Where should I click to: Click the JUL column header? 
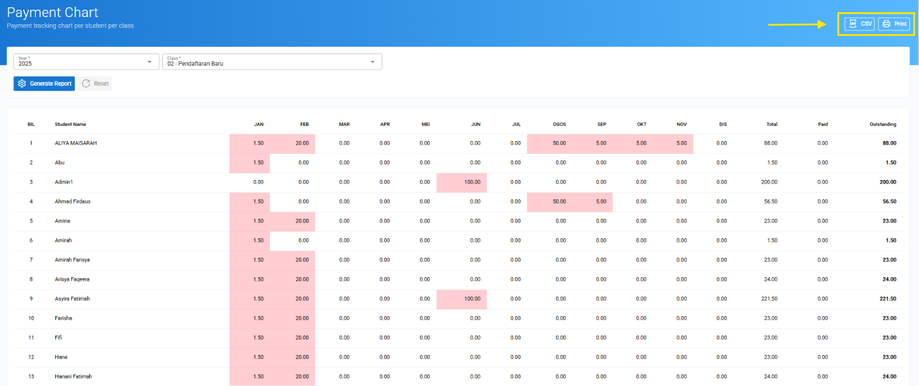point(516,124)
